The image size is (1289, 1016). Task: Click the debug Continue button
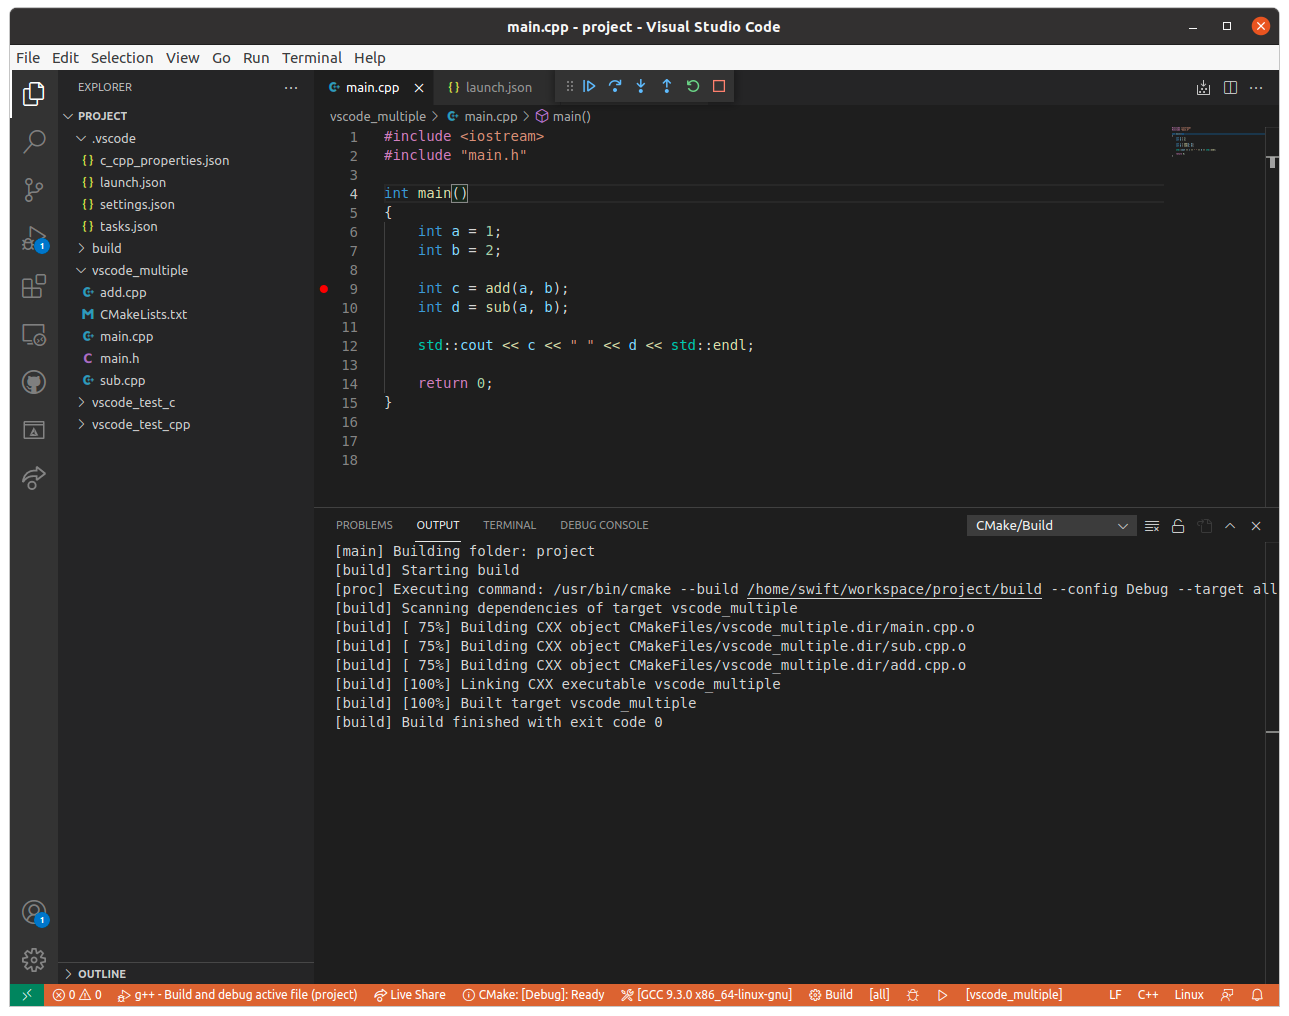point(589,86)
